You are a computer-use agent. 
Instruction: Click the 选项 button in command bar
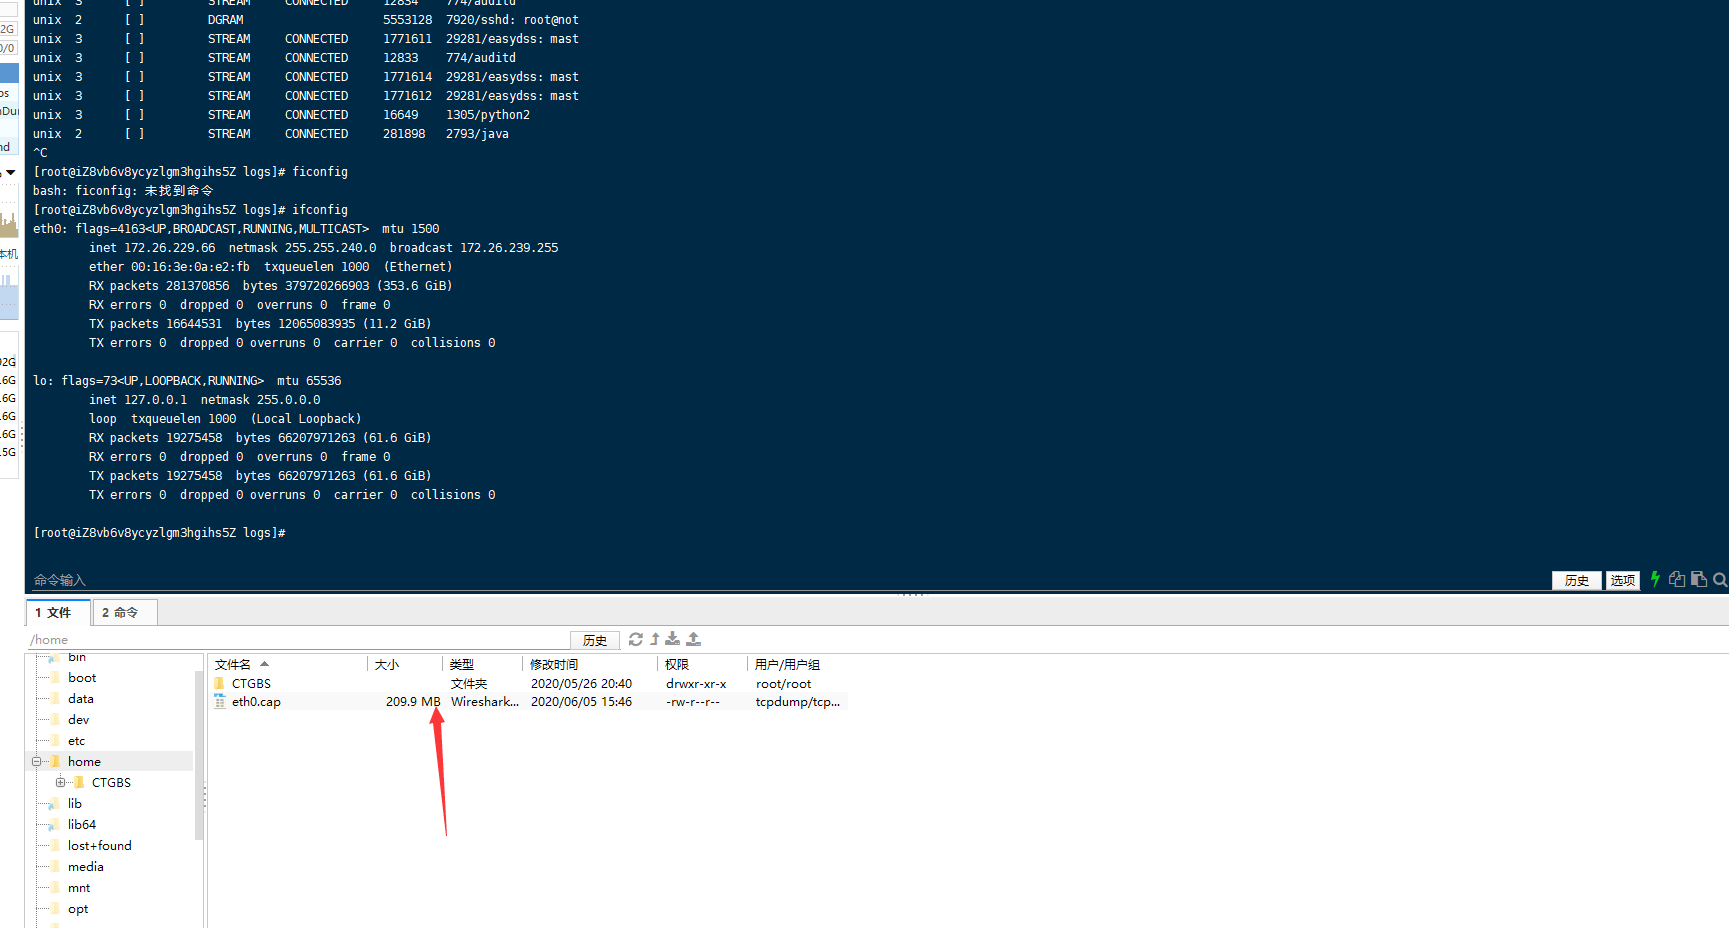pos(1623,580)
